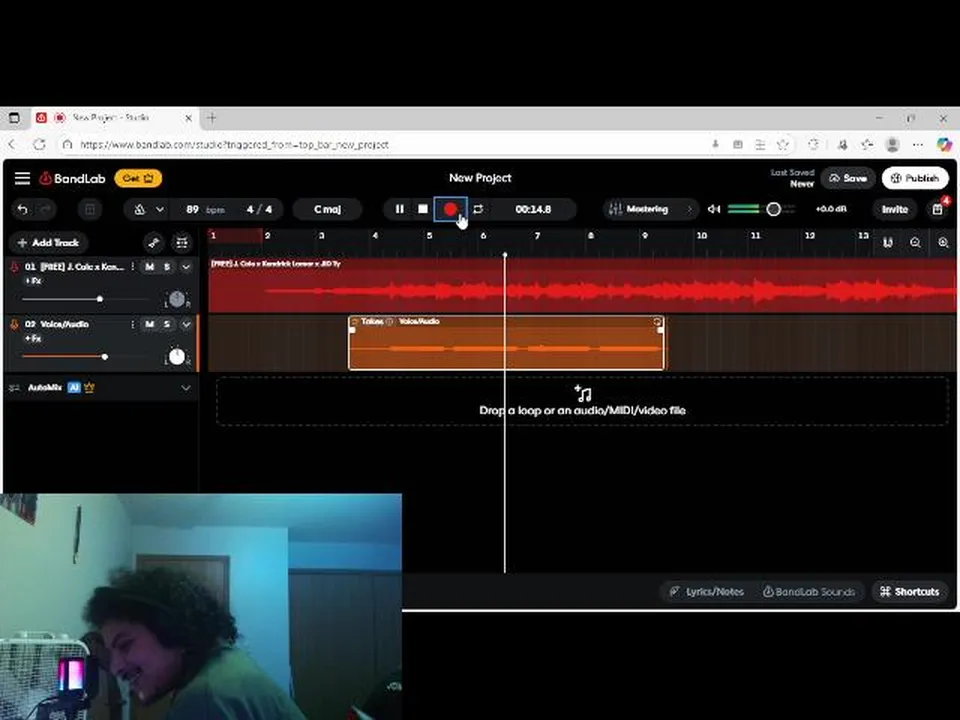Open the Mastering panel
960x720 pixels.
coord(650,209)
